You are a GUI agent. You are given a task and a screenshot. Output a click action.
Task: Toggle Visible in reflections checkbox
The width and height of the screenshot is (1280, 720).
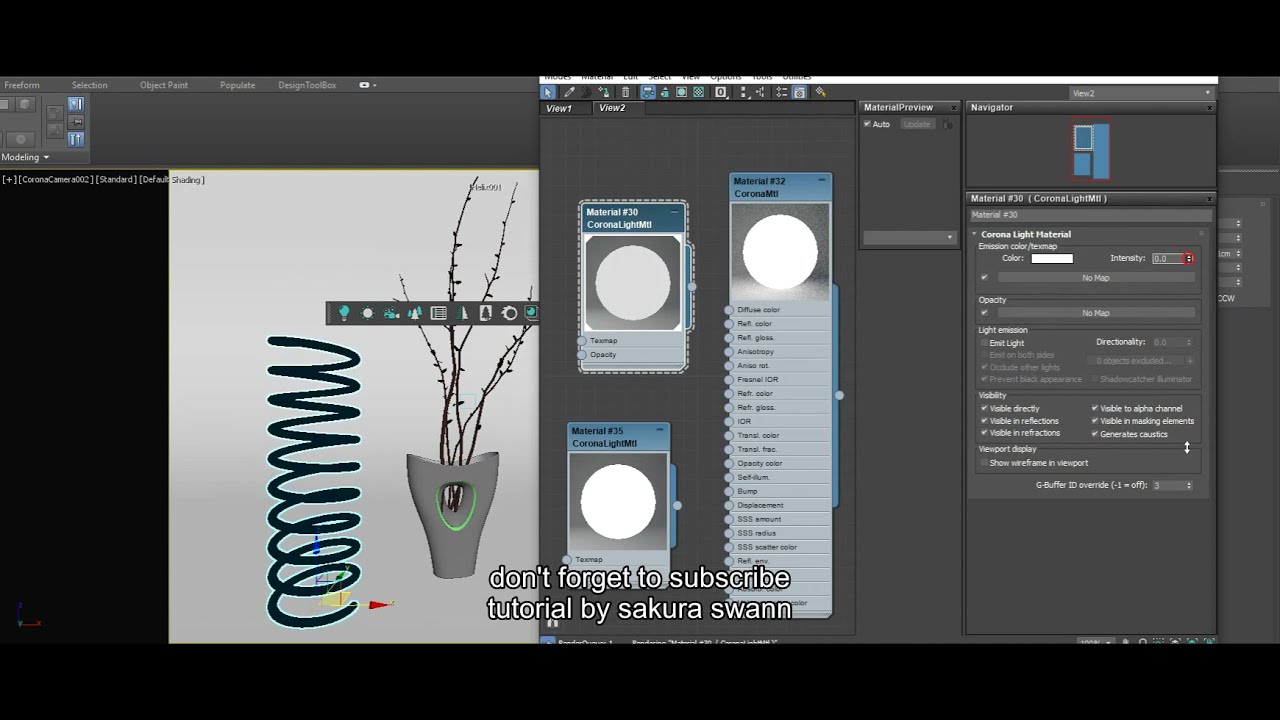(984, 421)
